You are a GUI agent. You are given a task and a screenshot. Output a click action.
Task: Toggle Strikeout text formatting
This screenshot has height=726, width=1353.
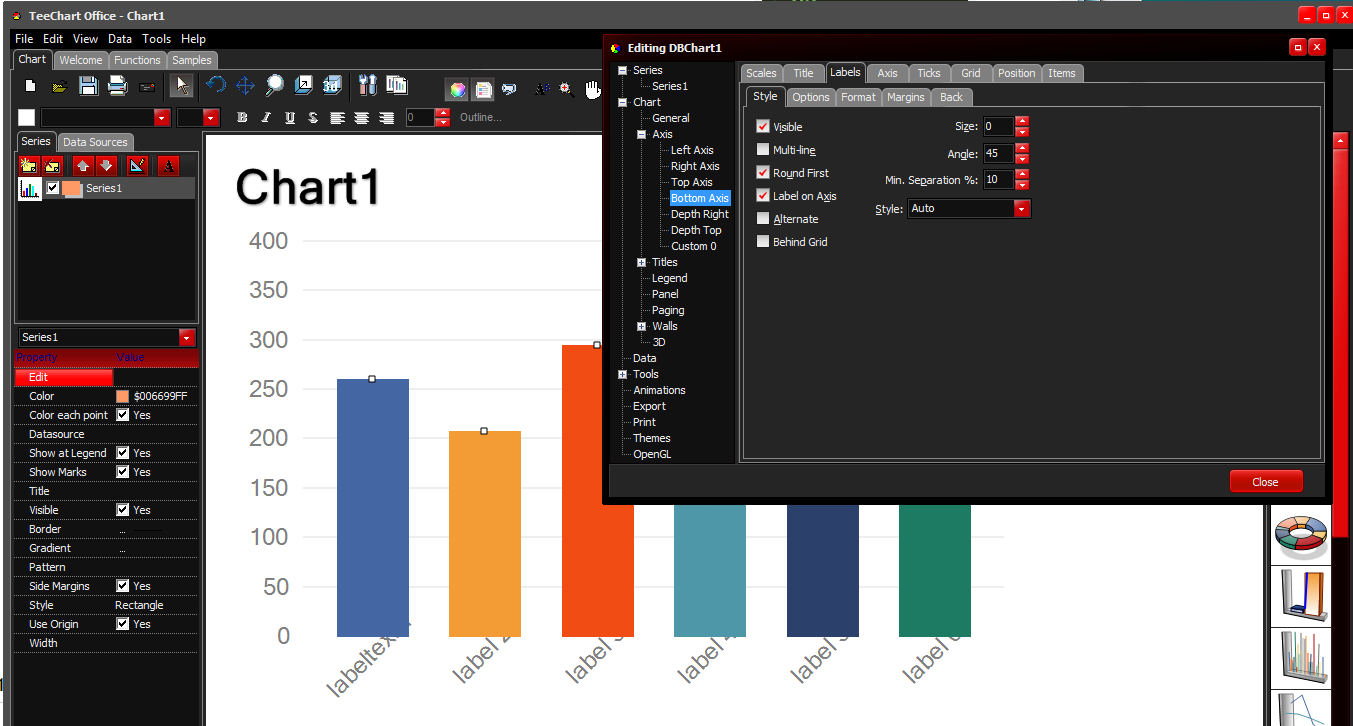(313, 118)
